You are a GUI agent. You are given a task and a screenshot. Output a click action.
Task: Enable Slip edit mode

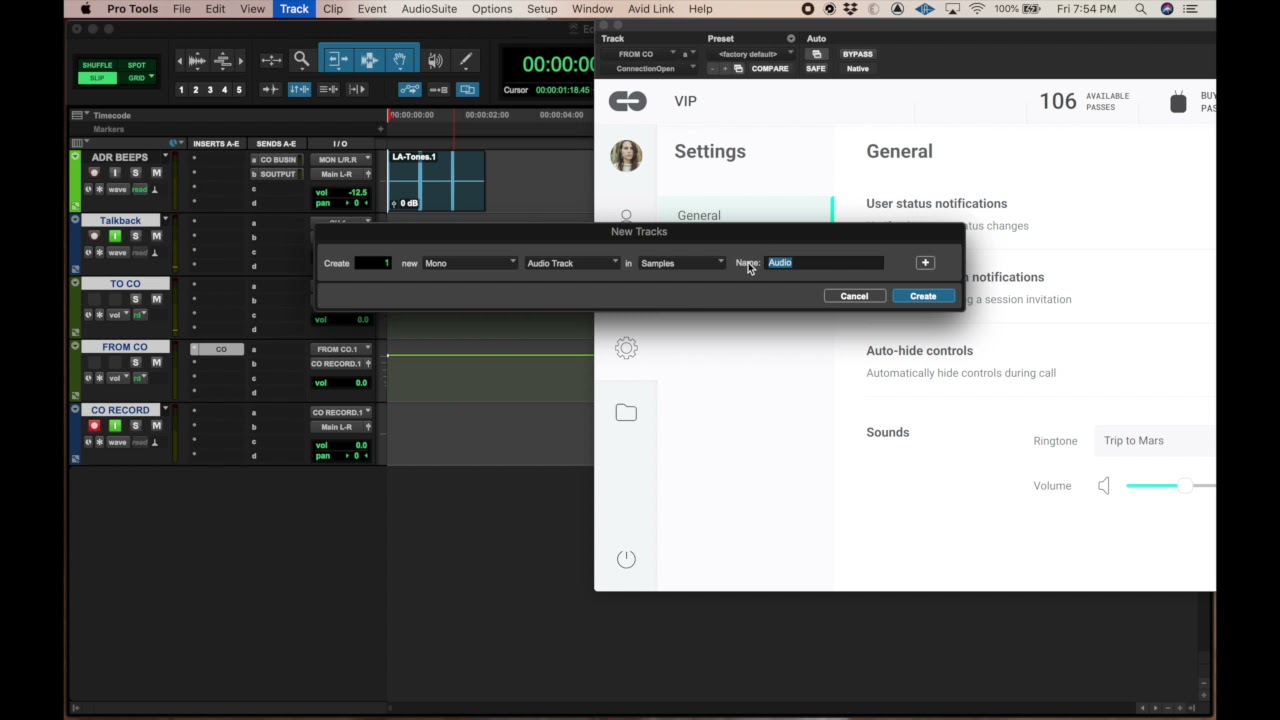[x=97, y=78]
